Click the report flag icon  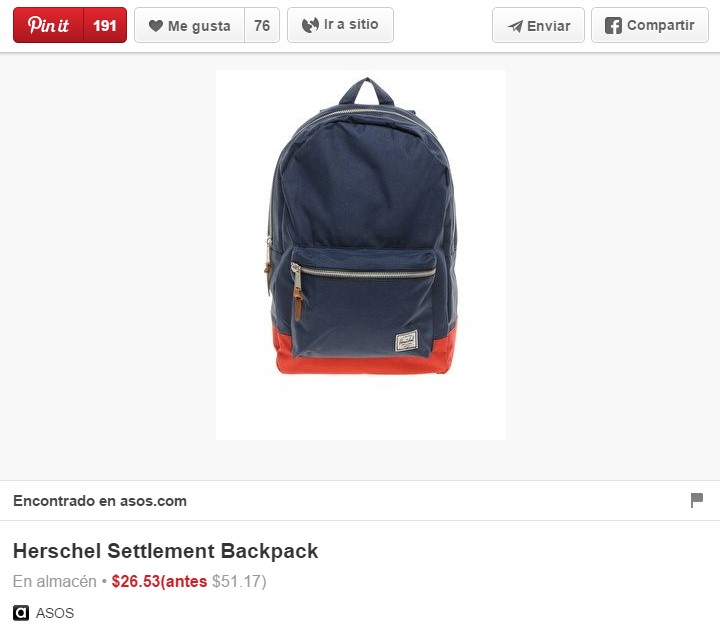[x=697, y=500]
